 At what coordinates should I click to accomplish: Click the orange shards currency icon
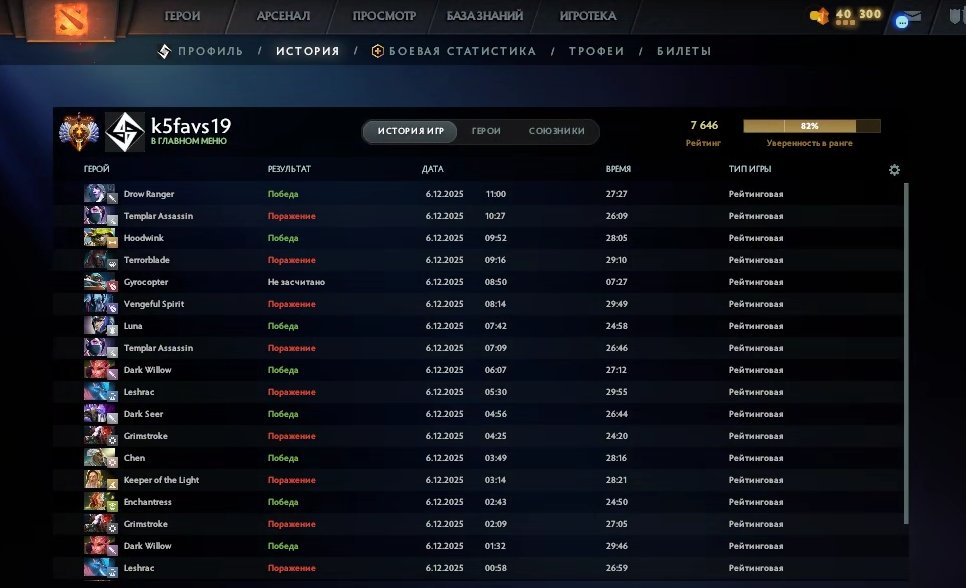pos(820,16)
